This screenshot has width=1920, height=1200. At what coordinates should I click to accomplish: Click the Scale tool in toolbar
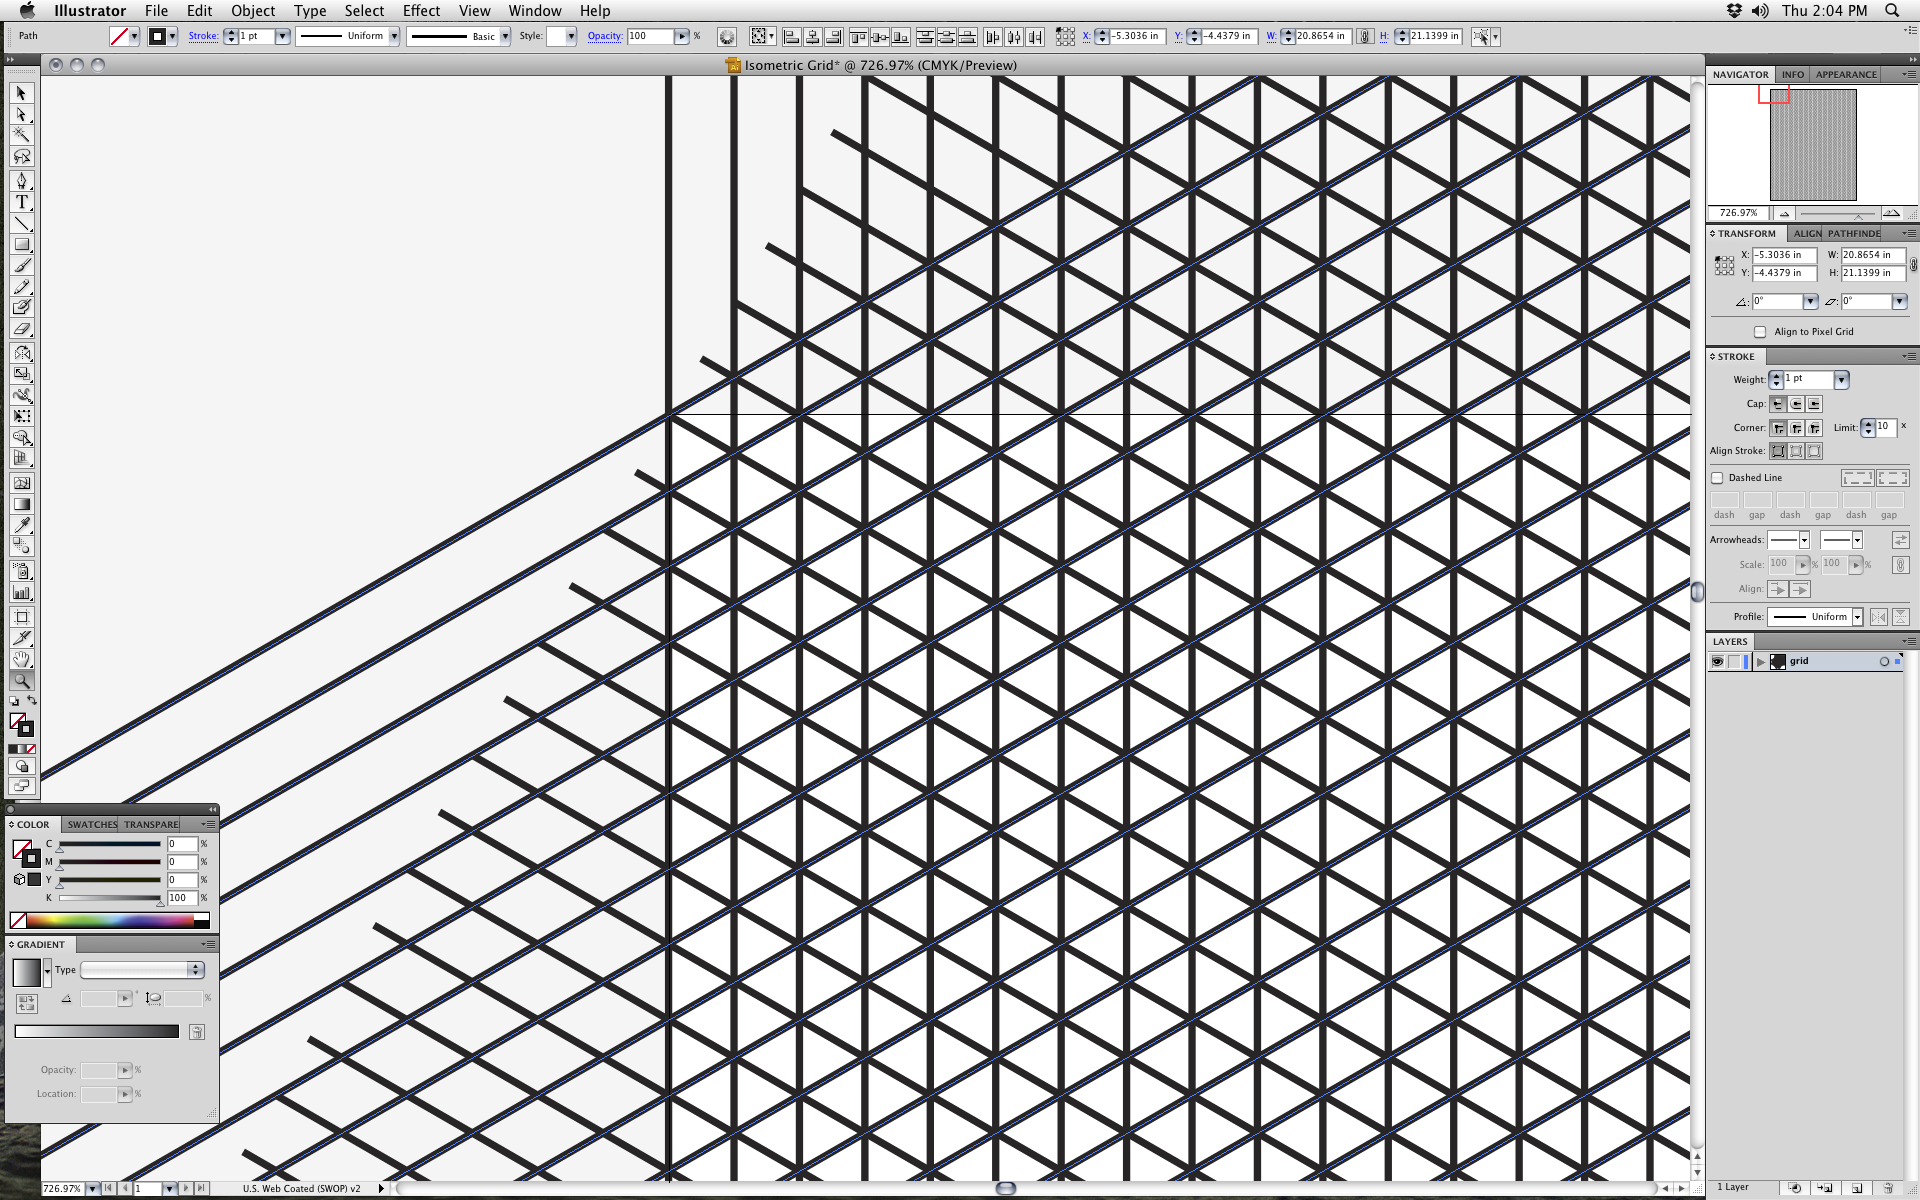click(x=21, y=372)
